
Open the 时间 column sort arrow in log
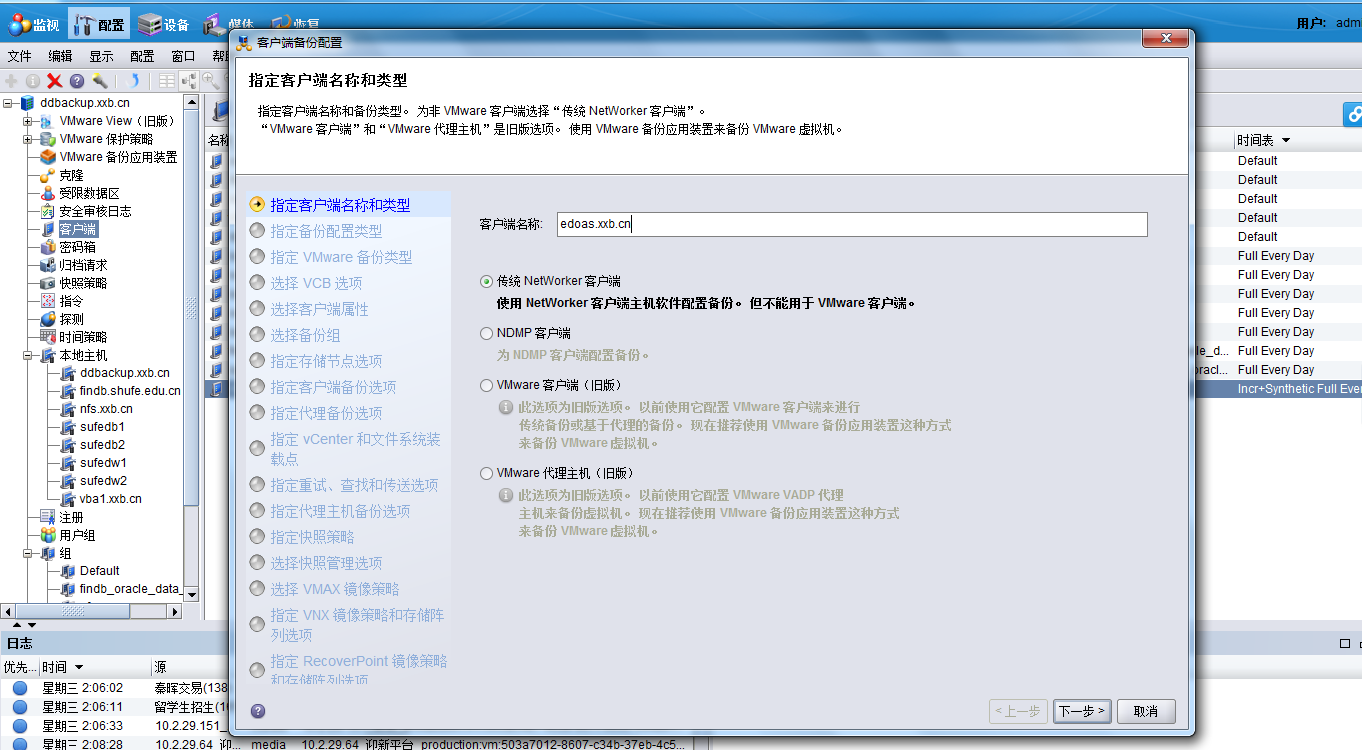(x=79, y=667)
